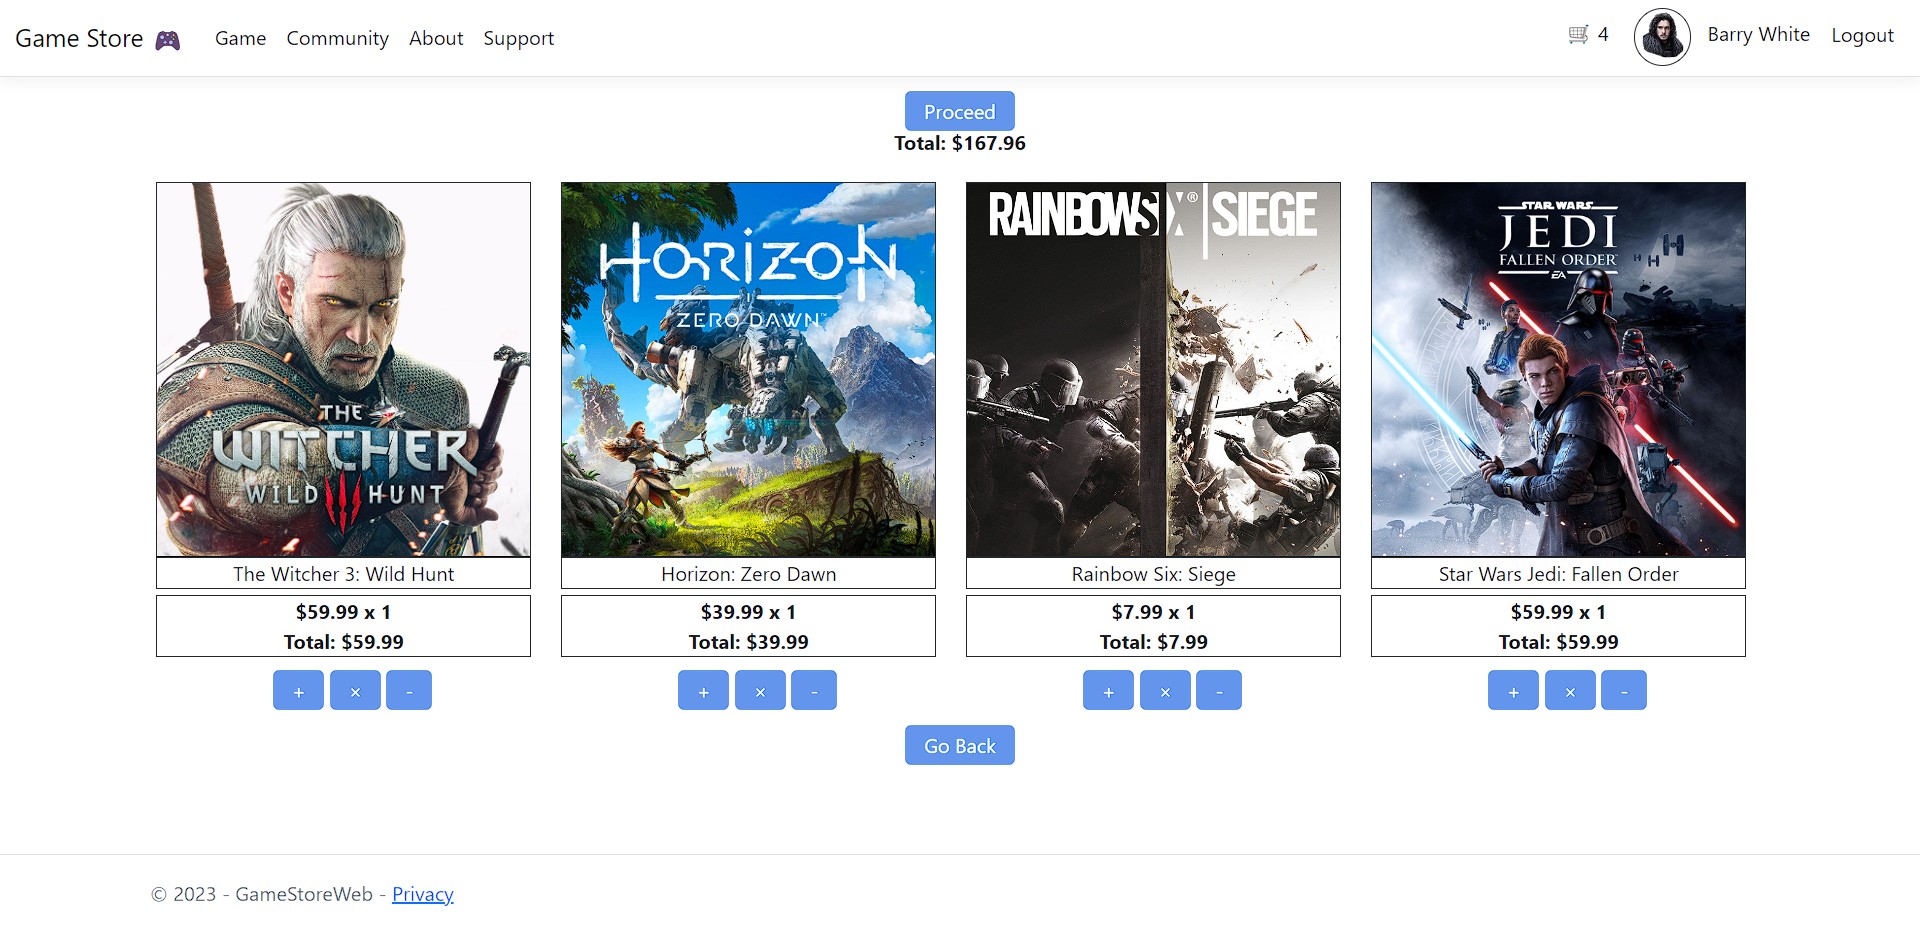The image size is (1920, 925).
Task: Open the shopping cart icon
Action: (1578, 35)
